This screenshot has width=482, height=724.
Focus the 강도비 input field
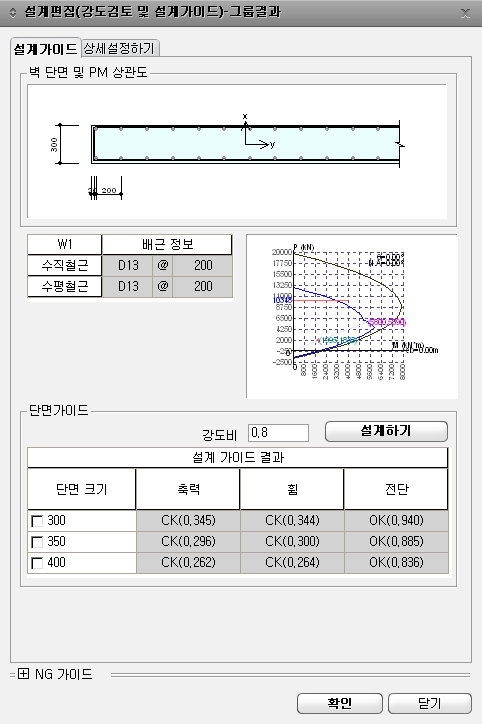[278, 433]
